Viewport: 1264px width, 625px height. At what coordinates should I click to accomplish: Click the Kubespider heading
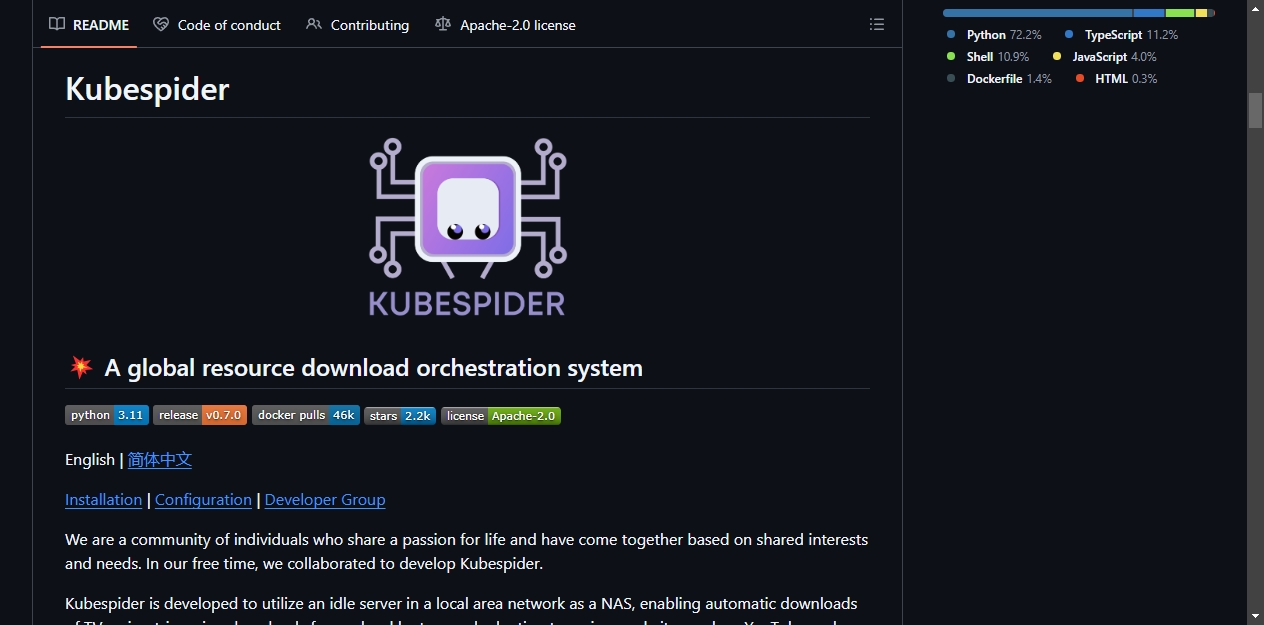[x=147, y=89]
